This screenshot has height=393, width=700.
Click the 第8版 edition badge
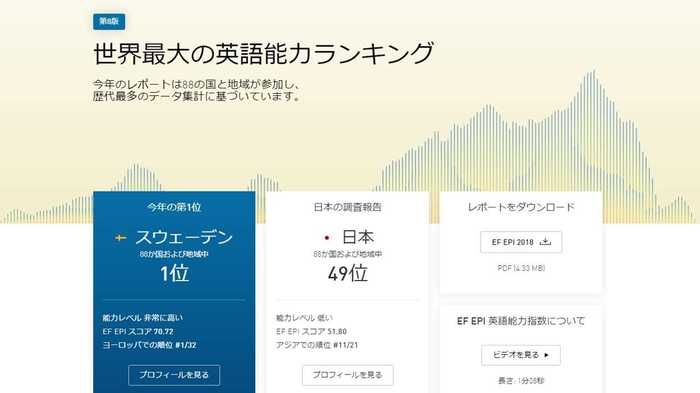[109, 21]
